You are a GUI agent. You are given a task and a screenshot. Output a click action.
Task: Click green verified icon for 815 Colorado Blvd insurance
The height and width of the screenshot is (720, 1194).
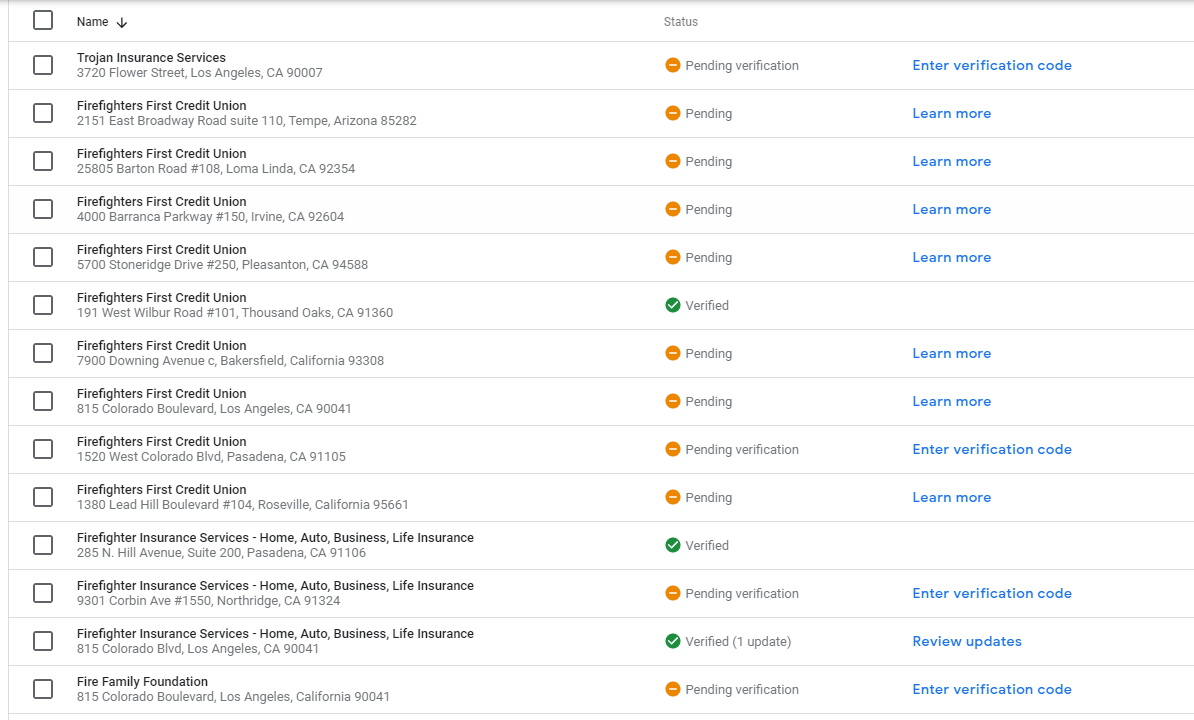coord(672,641)
